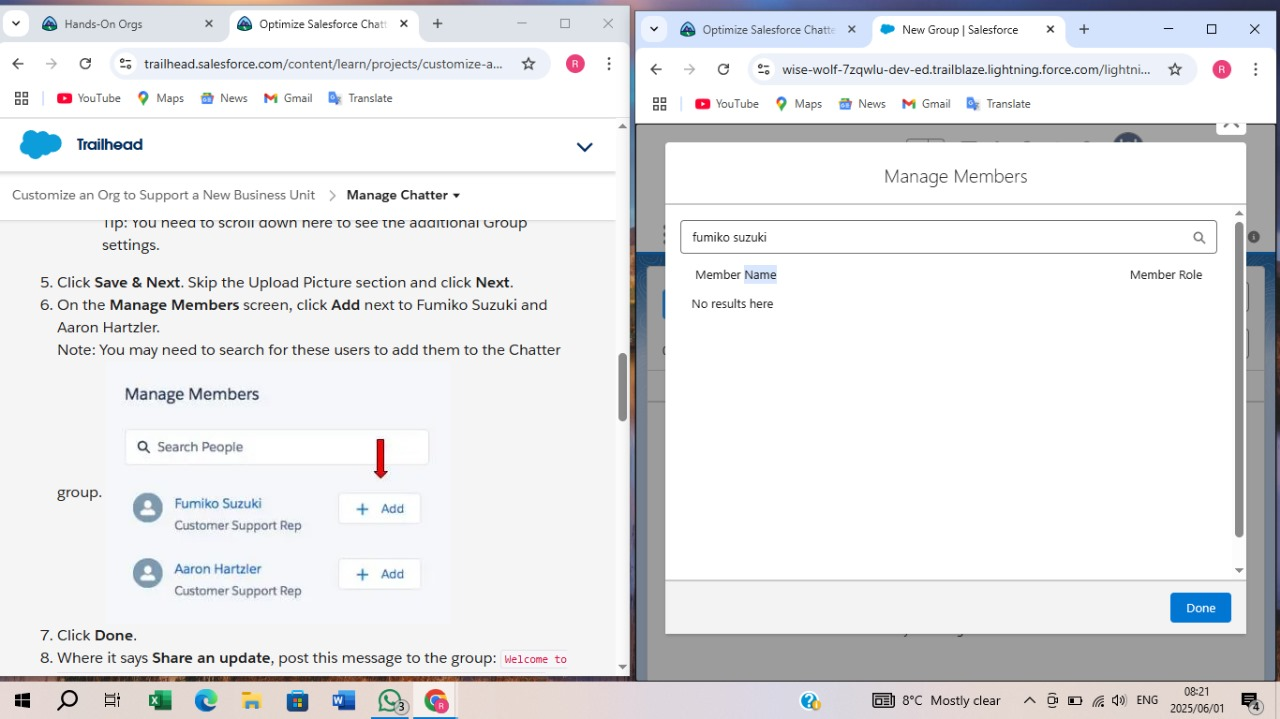Reload the Salesforce New Group page
Image resolution: width=1280 pixels, height=719 pixels.
coord(723,69)
